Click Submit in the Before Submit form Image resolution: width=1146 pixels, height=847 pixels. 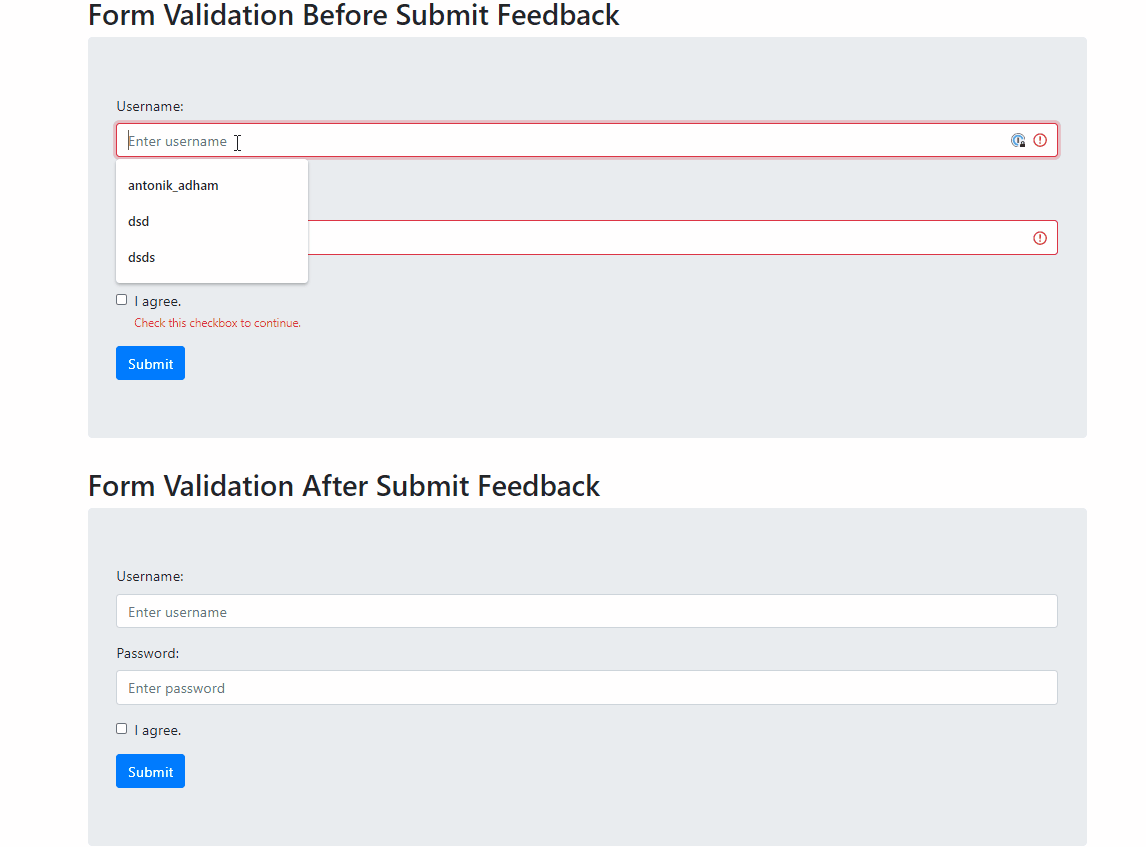(x=150, y=362)
